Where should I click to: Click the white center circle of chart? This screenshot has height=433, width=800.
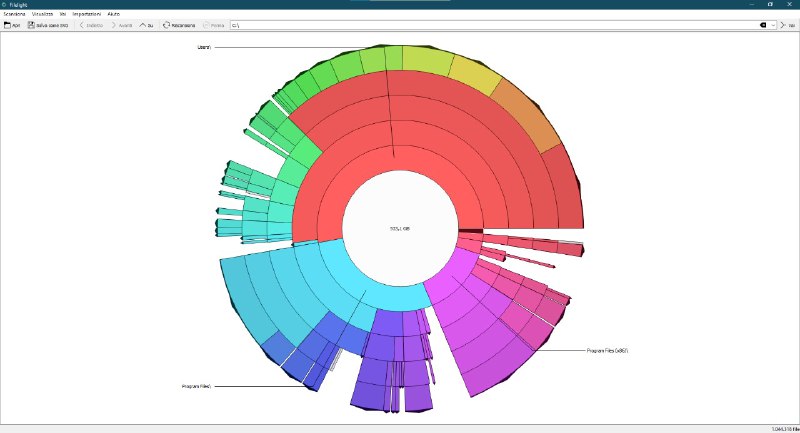(399, 229)
